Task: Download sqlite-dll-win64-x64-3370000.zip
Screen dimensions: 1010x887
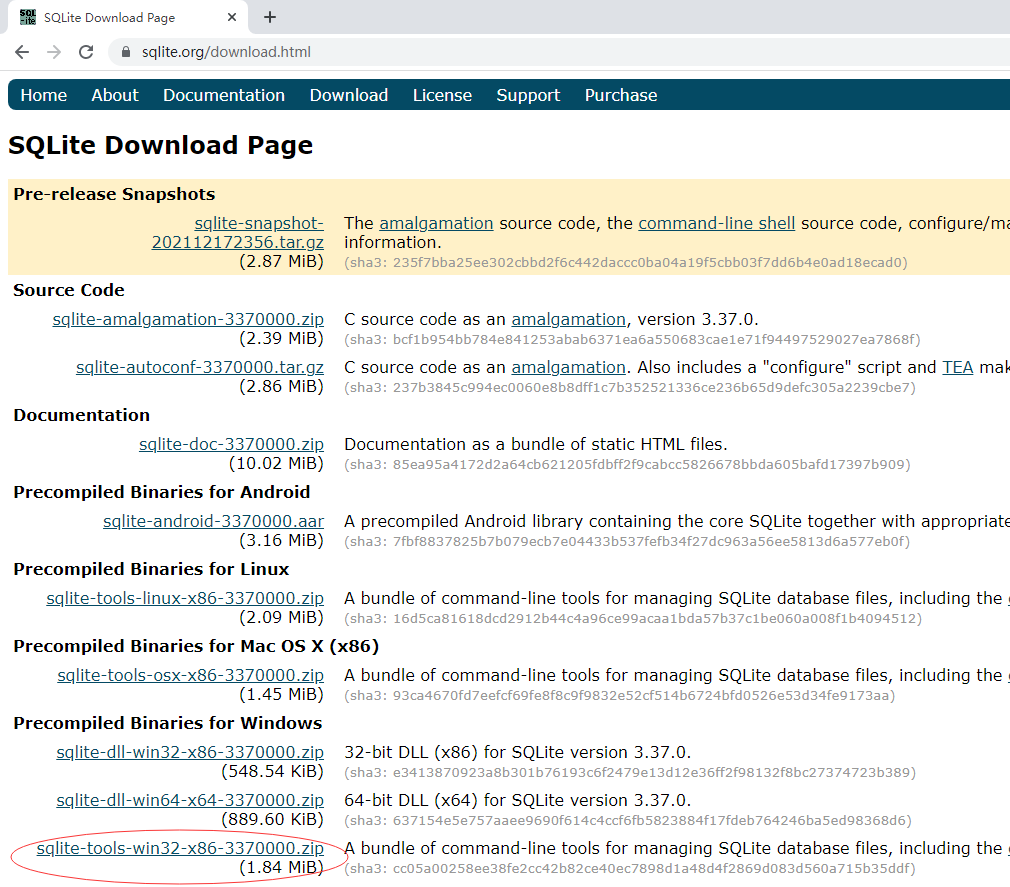Action: point(190,800)
